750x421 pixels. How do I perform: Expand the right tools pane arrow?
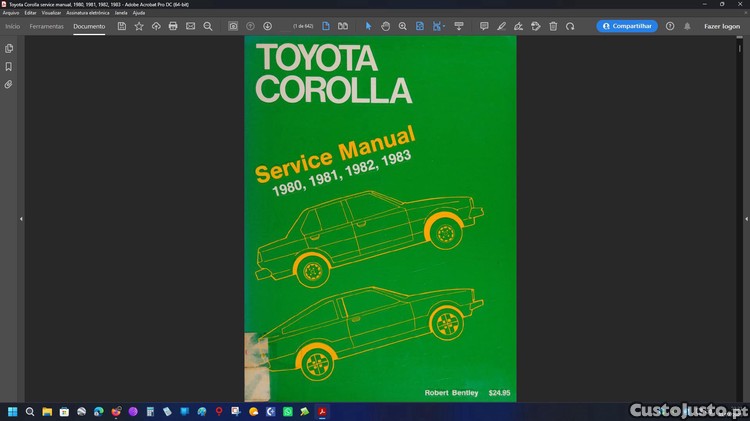click(x=746, y=219)
